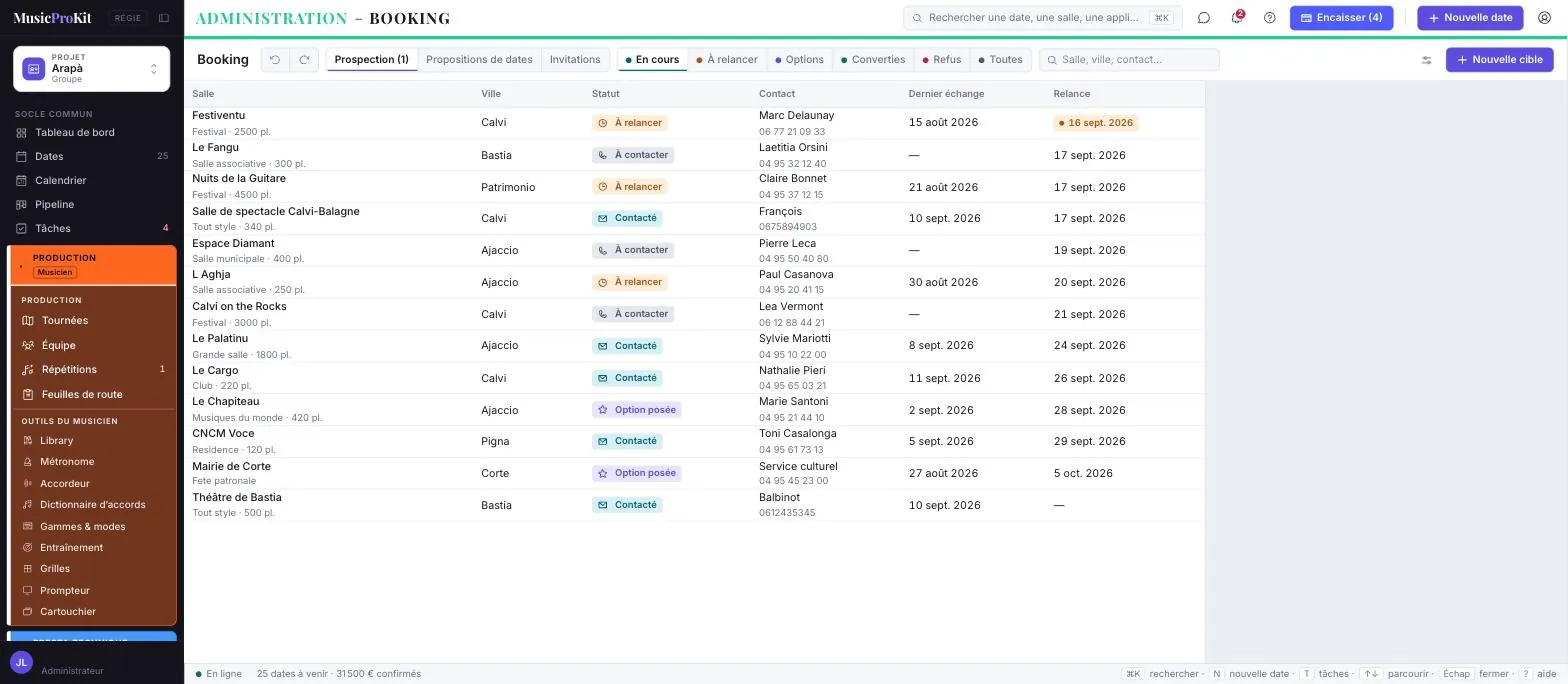Image resolution: width=1568 pixels, height=684 pixels.
Task: Show Toutes statuses filter
Action: click(x=1000, y=60)
